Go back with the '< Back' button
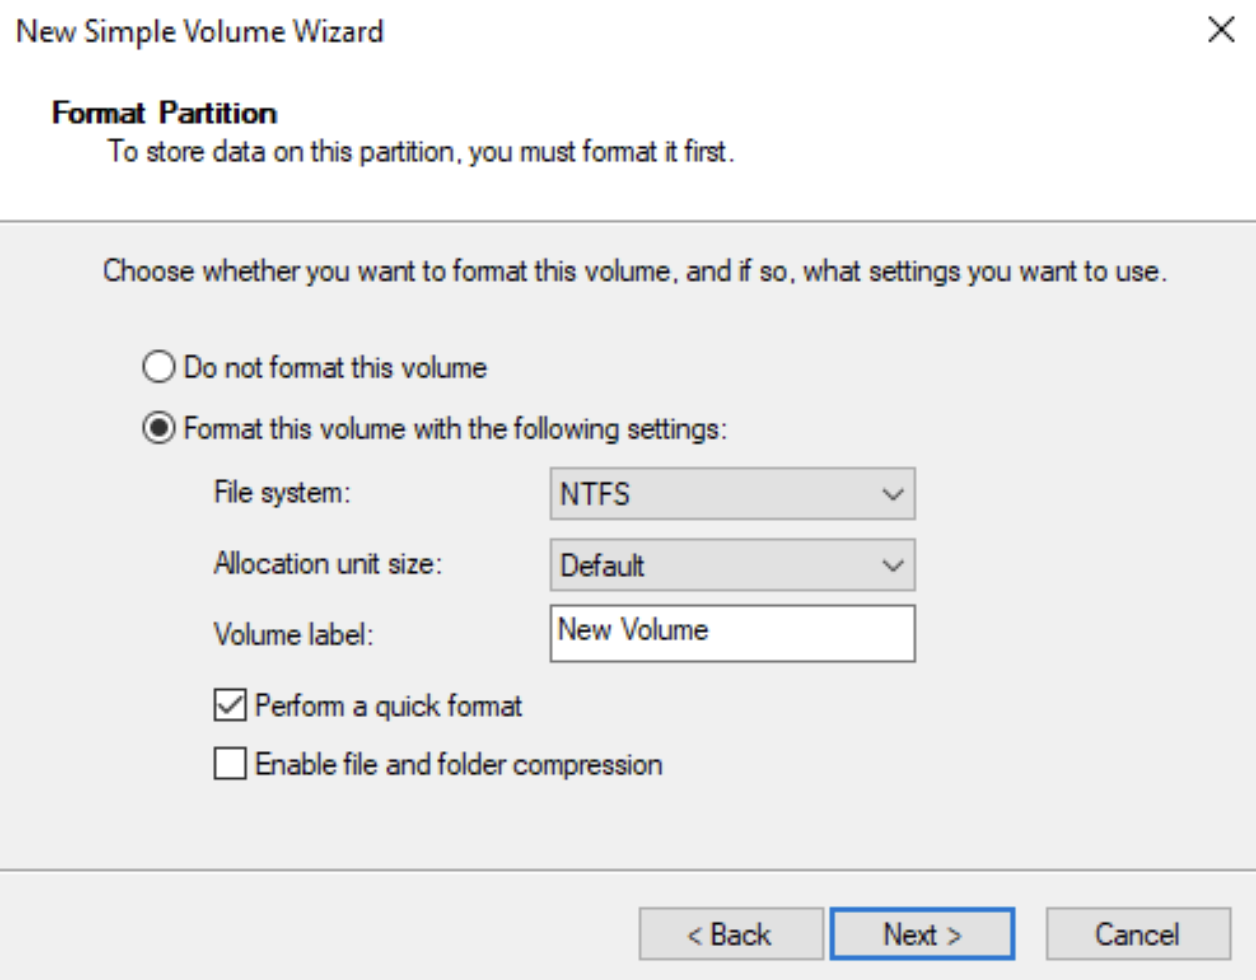The image size is (1256, 980). [731, 934]
